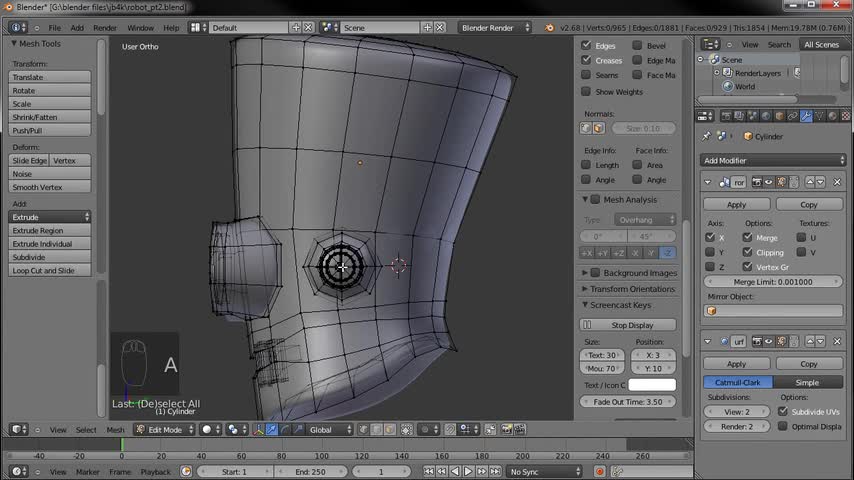Open the Modifiers tab wrench icon
This screenshot has width=854, height=480.
(x=806, y=116)
